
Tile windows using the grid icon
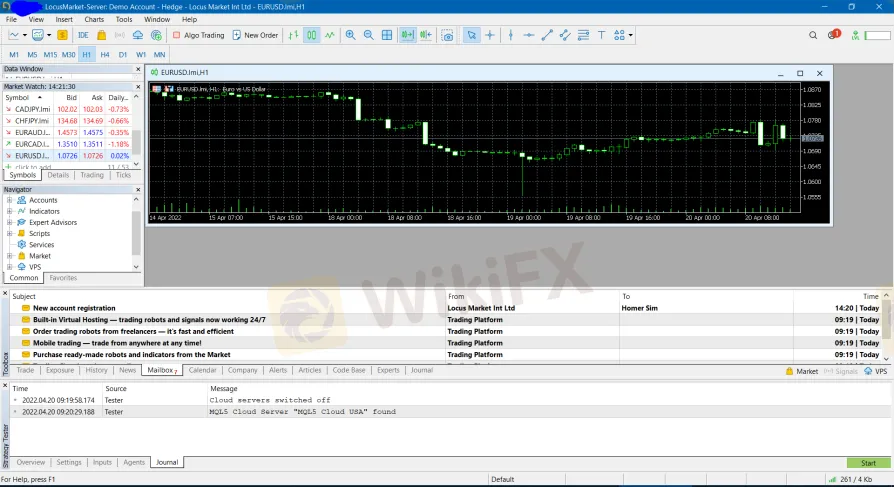[387, 35]
